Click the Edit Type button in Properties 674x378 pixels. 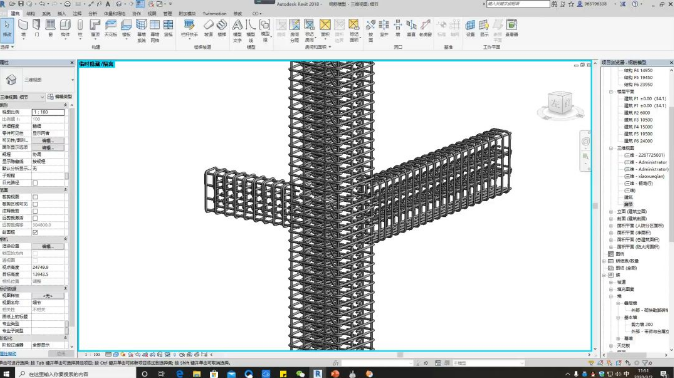tap(60, 97)
